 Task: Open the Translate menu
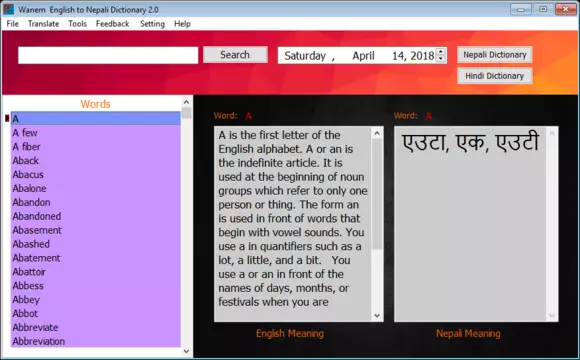pyautogui.click(x=43, y=24)
